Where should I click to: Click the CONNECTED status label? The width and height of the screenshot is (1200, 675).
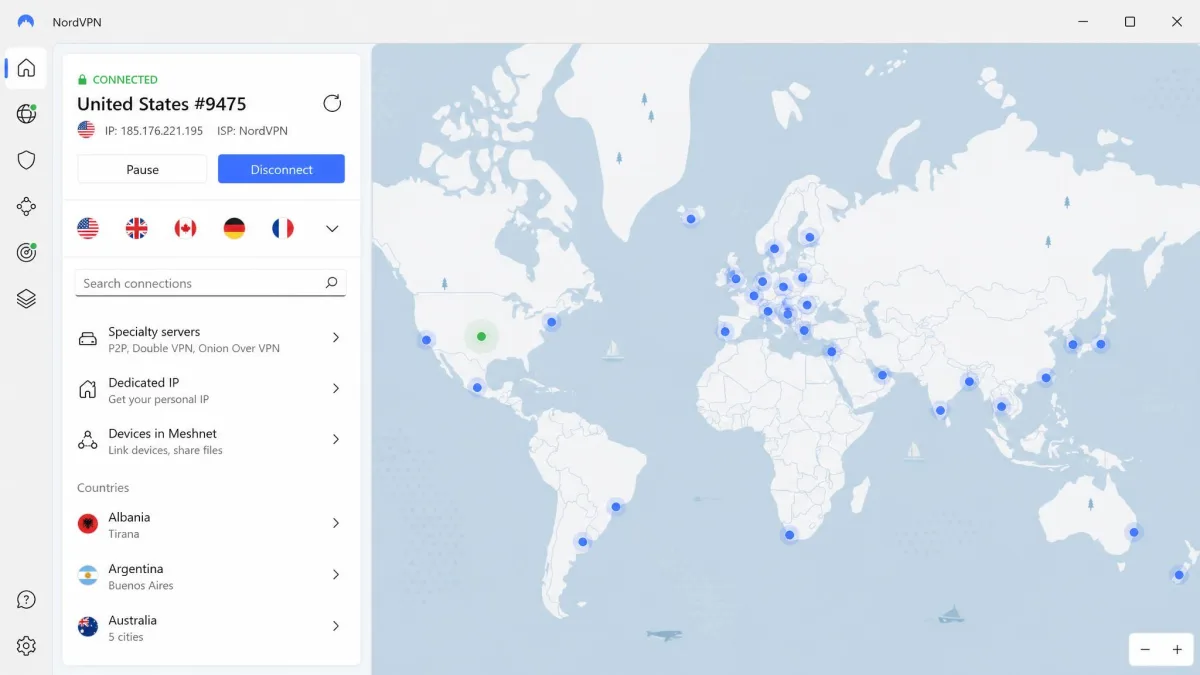pos(125,80)
